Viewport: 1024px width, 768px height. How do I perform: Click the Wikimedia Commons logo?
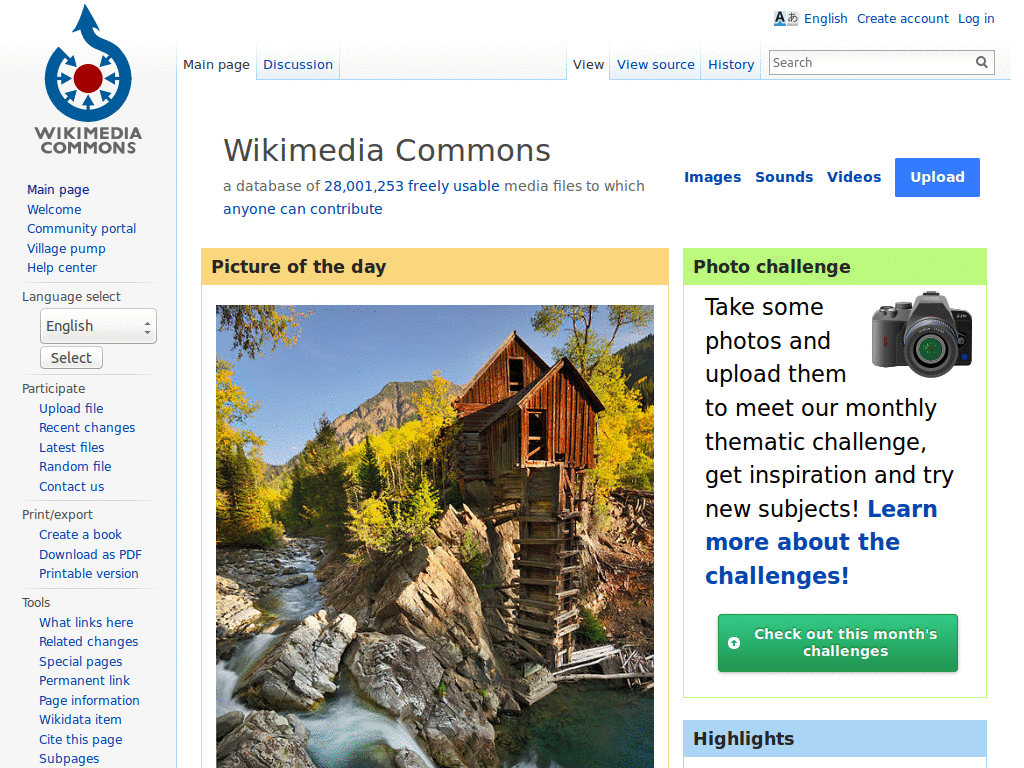(87, 70)
